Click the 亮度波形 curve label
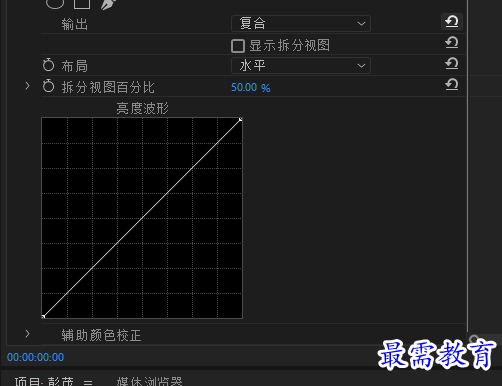The height and width of the screenshot is (386, 502). point(143,108)
